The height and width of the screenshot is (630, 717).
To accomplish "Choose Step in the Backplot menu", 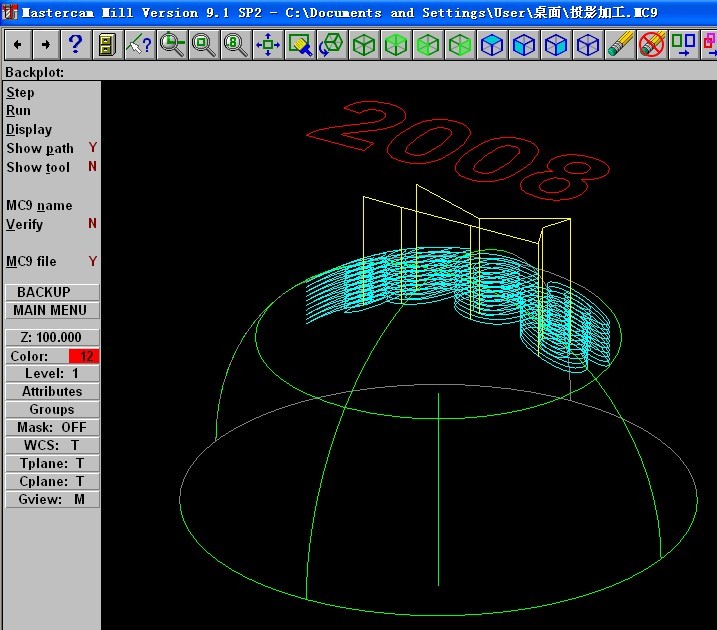I will pyautogui.click(x=20, y=92).
